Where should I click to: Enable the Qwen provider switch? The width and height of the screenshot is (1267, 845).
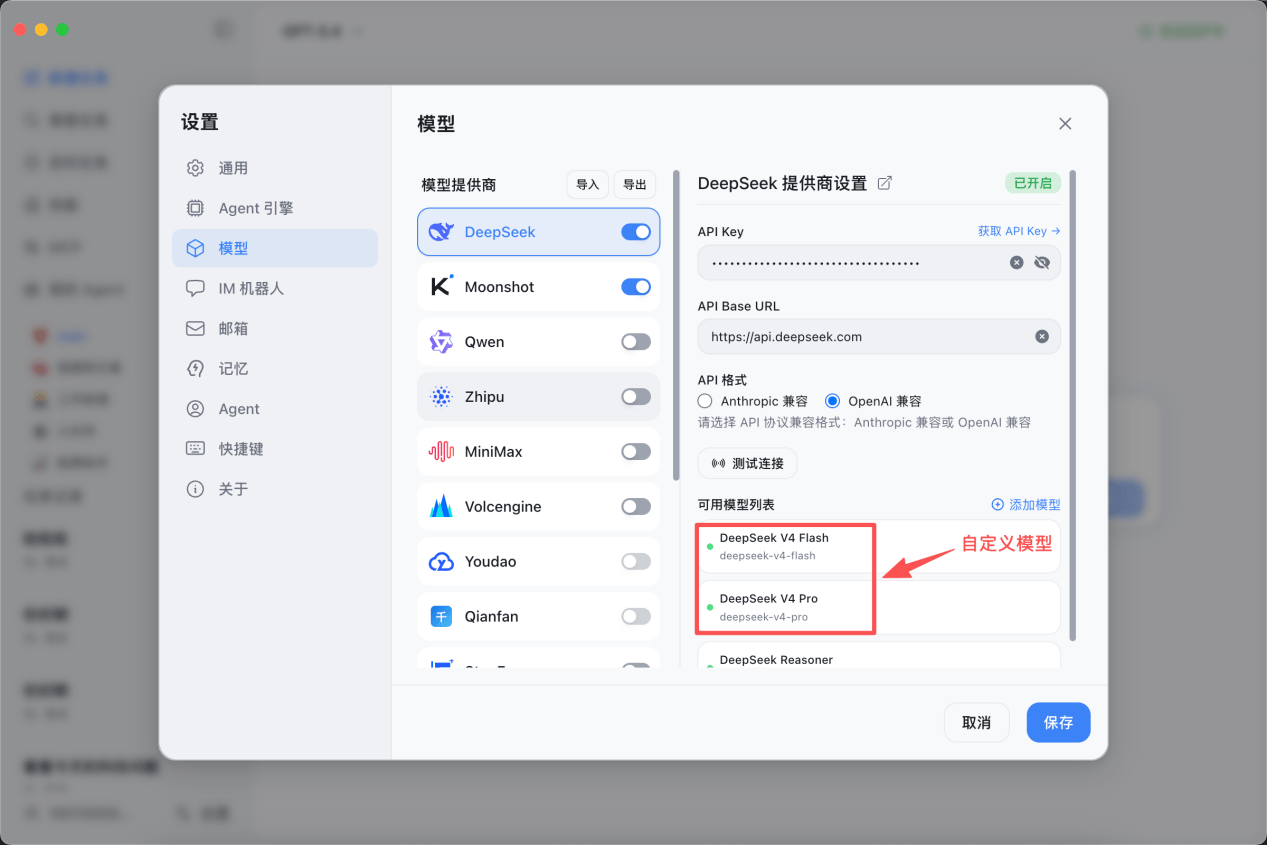click(636, 342)
